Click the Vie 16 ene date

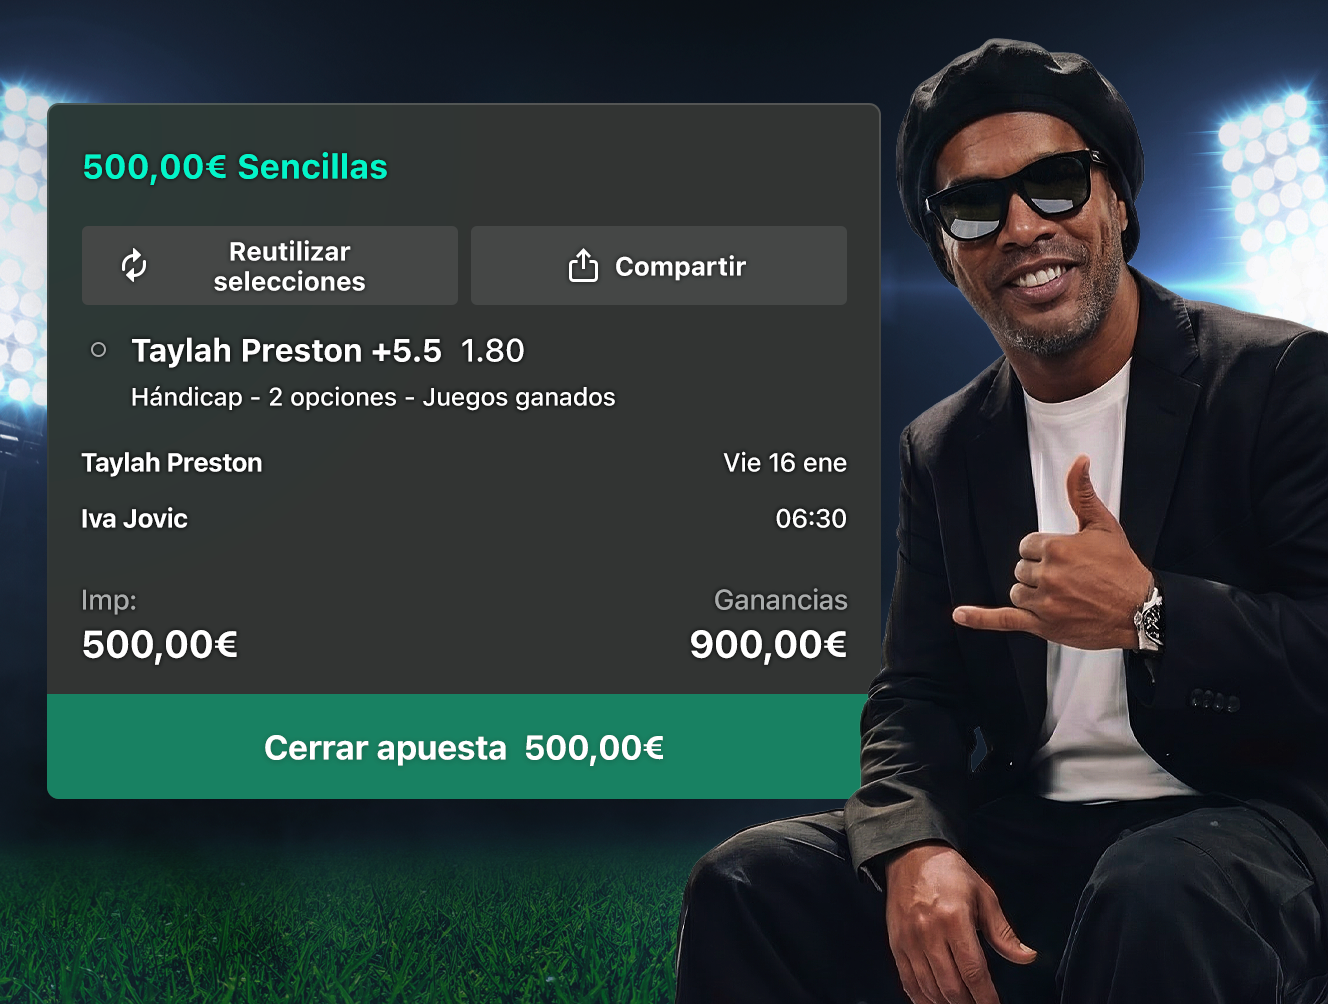[x=785, y=463]
